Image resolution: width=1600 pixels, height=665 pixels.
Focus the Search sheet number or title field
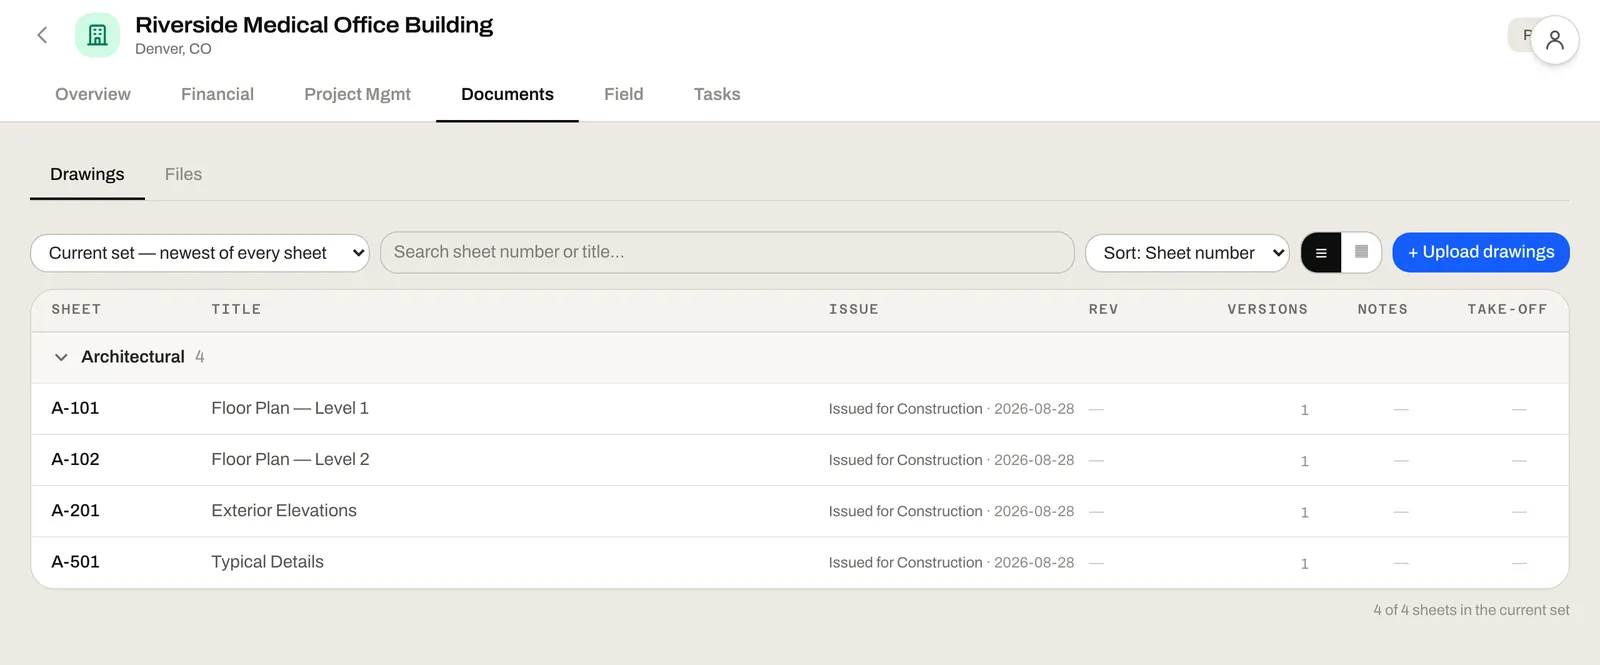click(x=727, y=252)
